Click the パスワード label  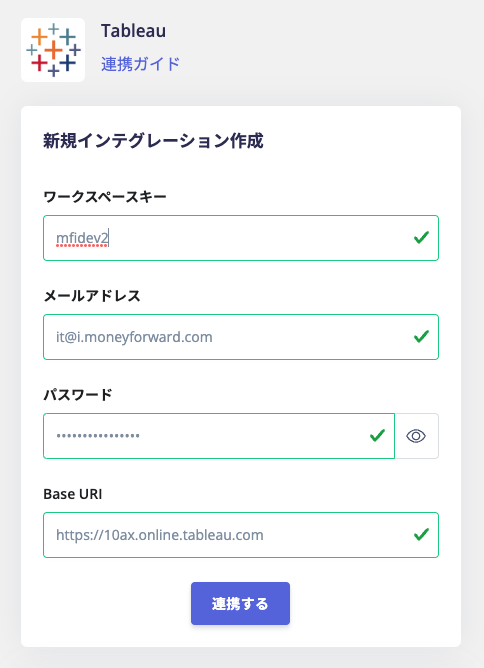coord(78,394)
